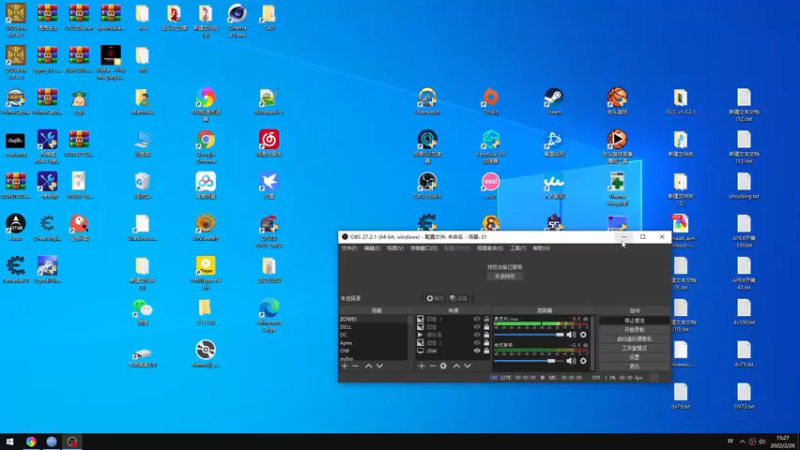Select the Theme Hospital desktop shortcut
This screenshot has height=450, width=800.
pos(617,189)
